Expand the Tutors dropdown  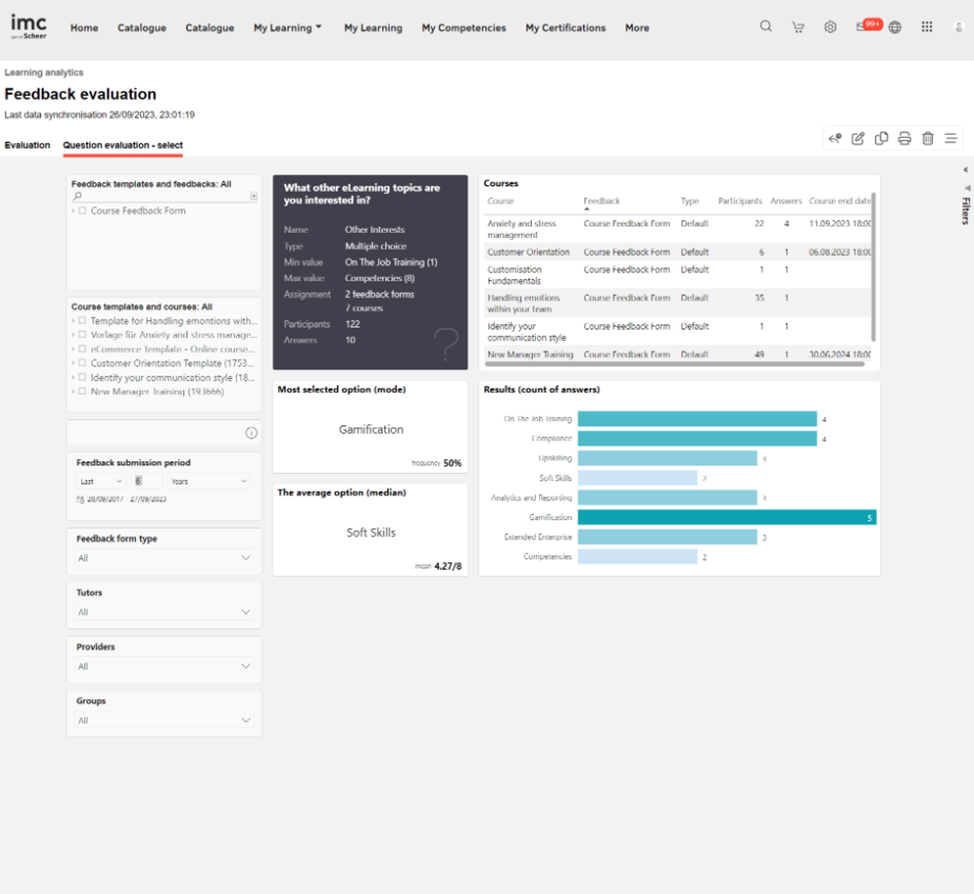(164, 612)
